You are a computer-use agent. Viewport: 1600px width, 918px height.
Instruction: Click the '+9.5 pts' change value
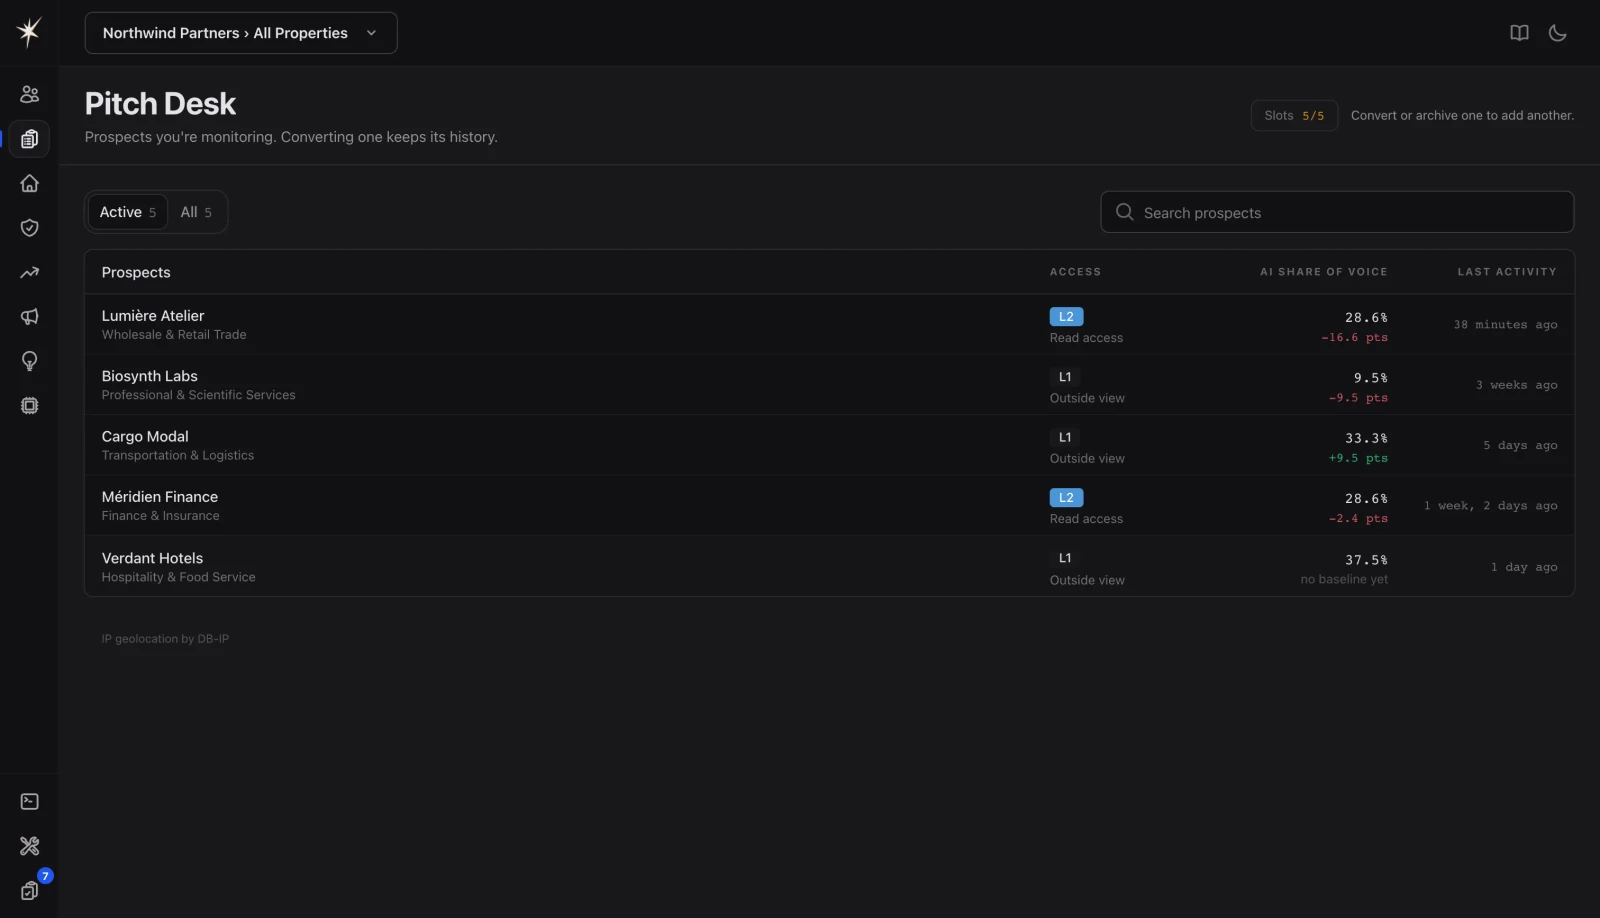tap(1358, 458)
